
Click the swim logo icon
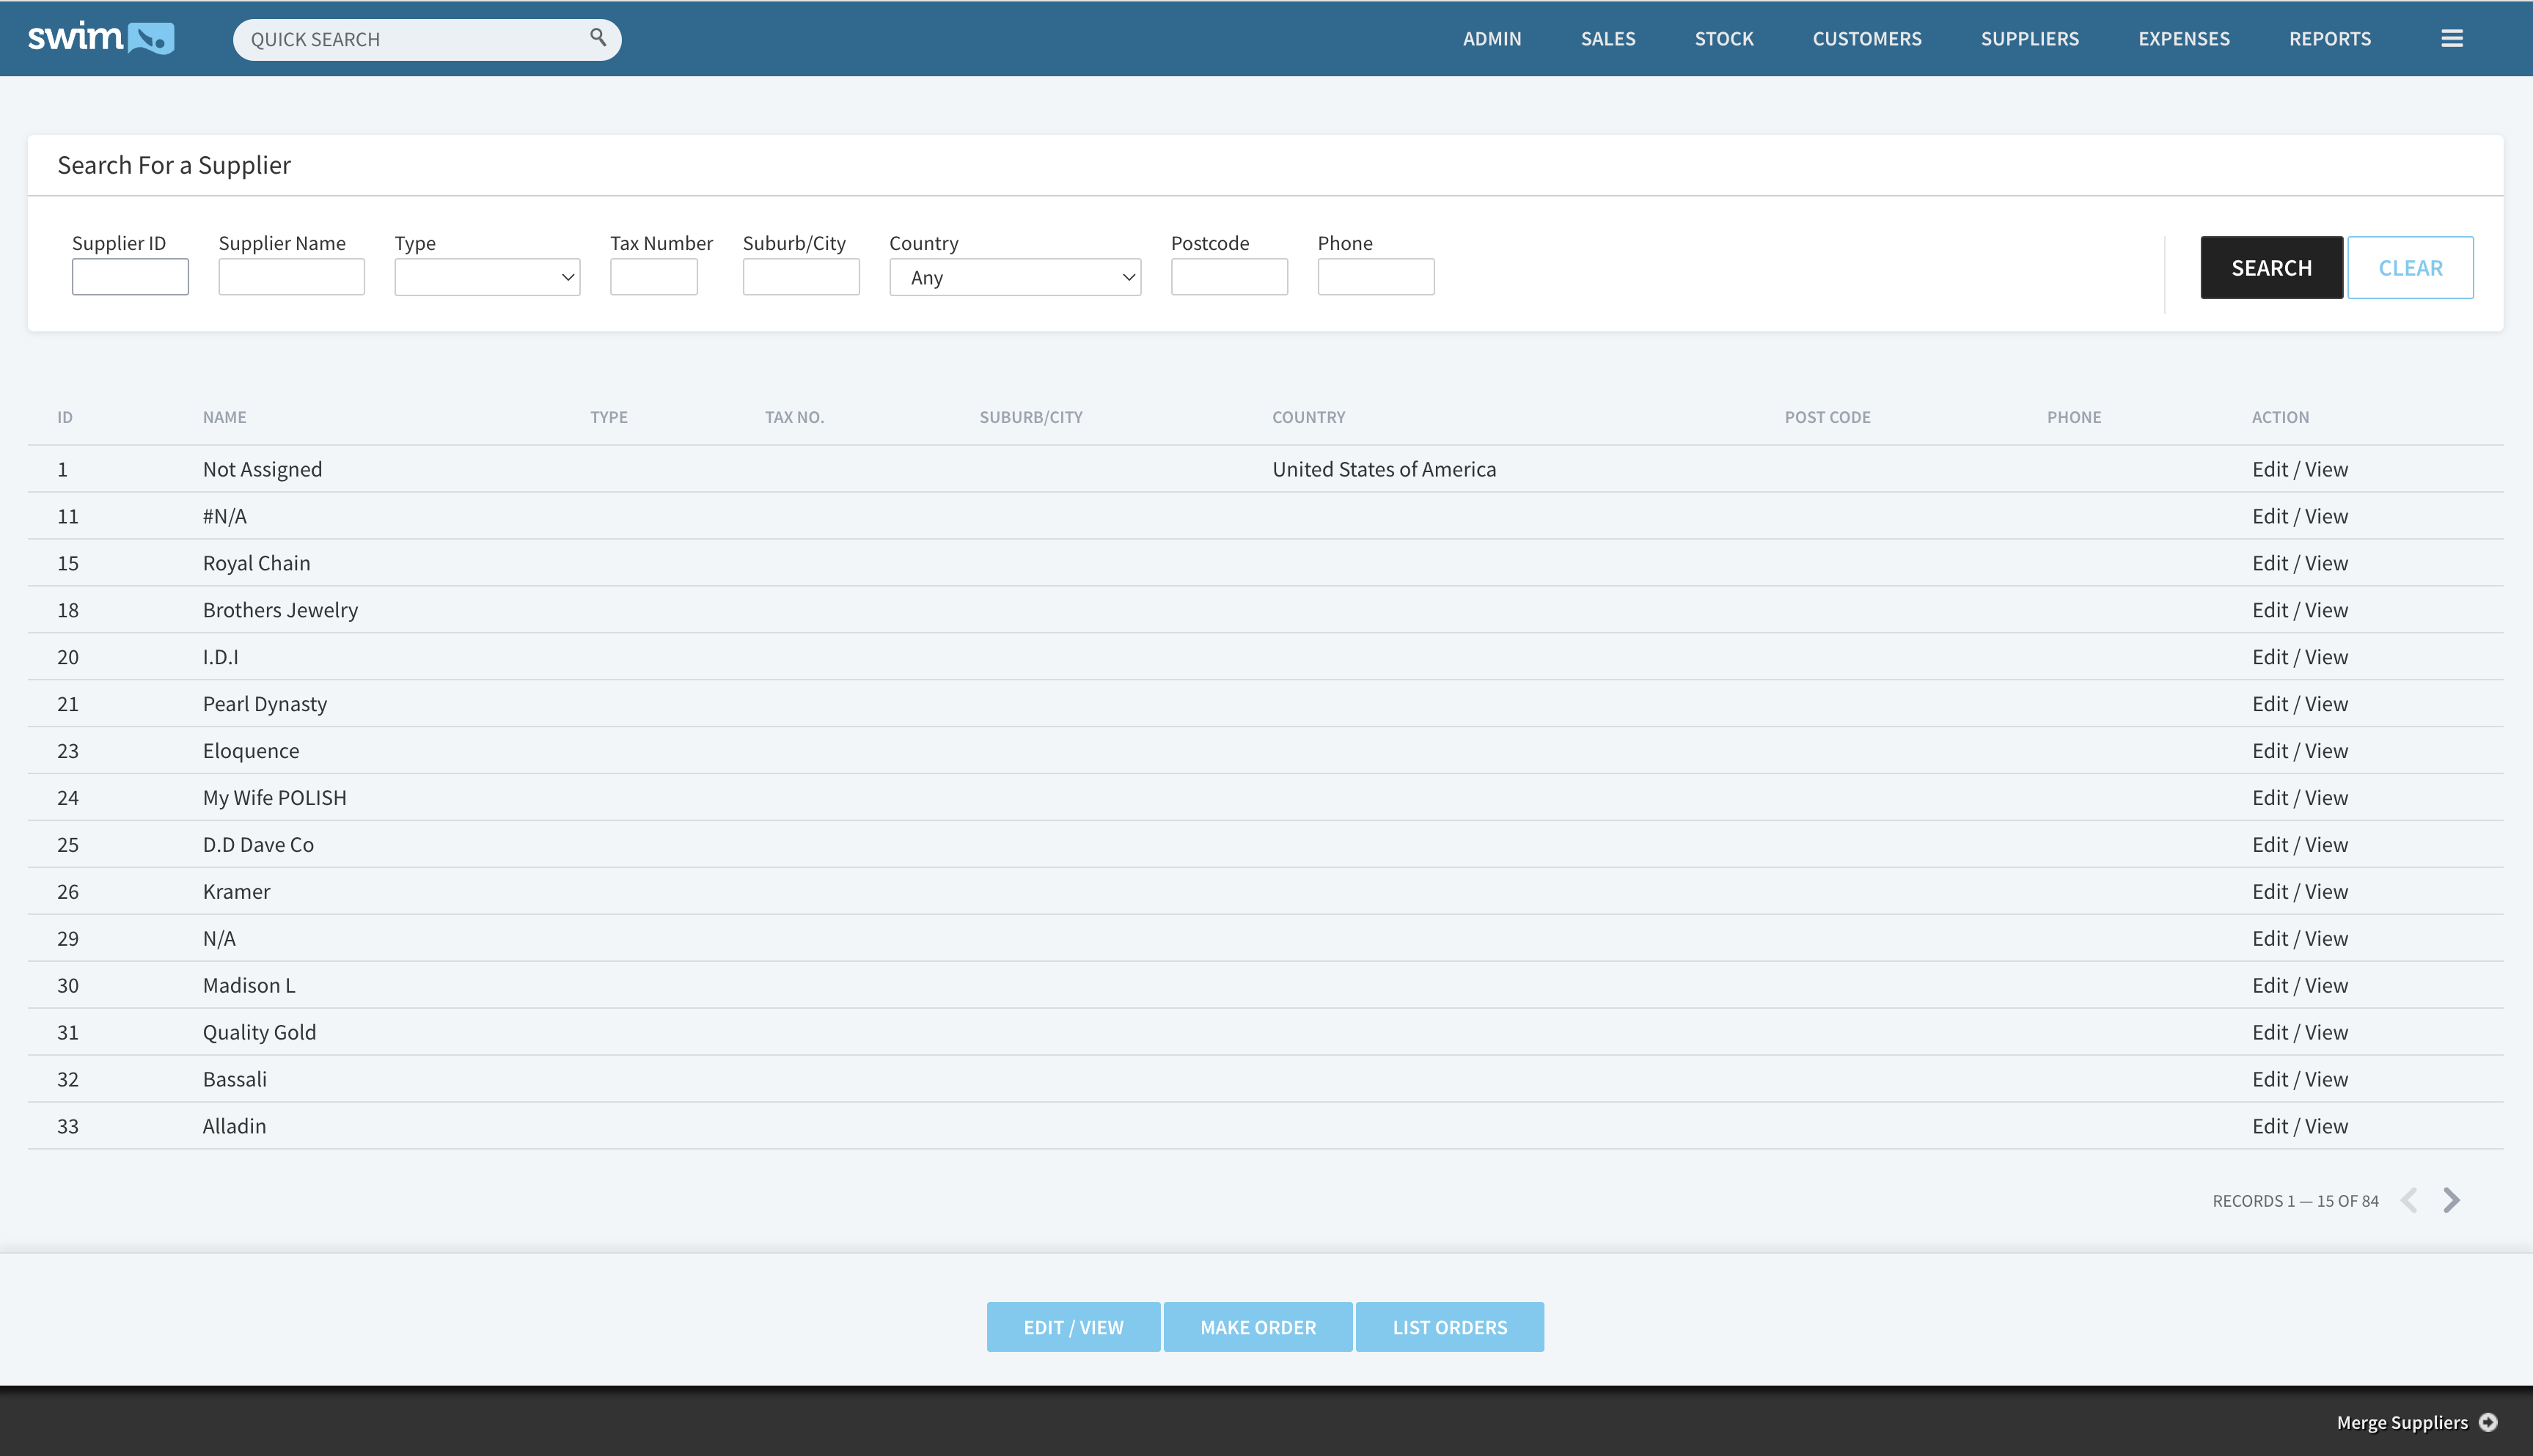click(101, 38)
